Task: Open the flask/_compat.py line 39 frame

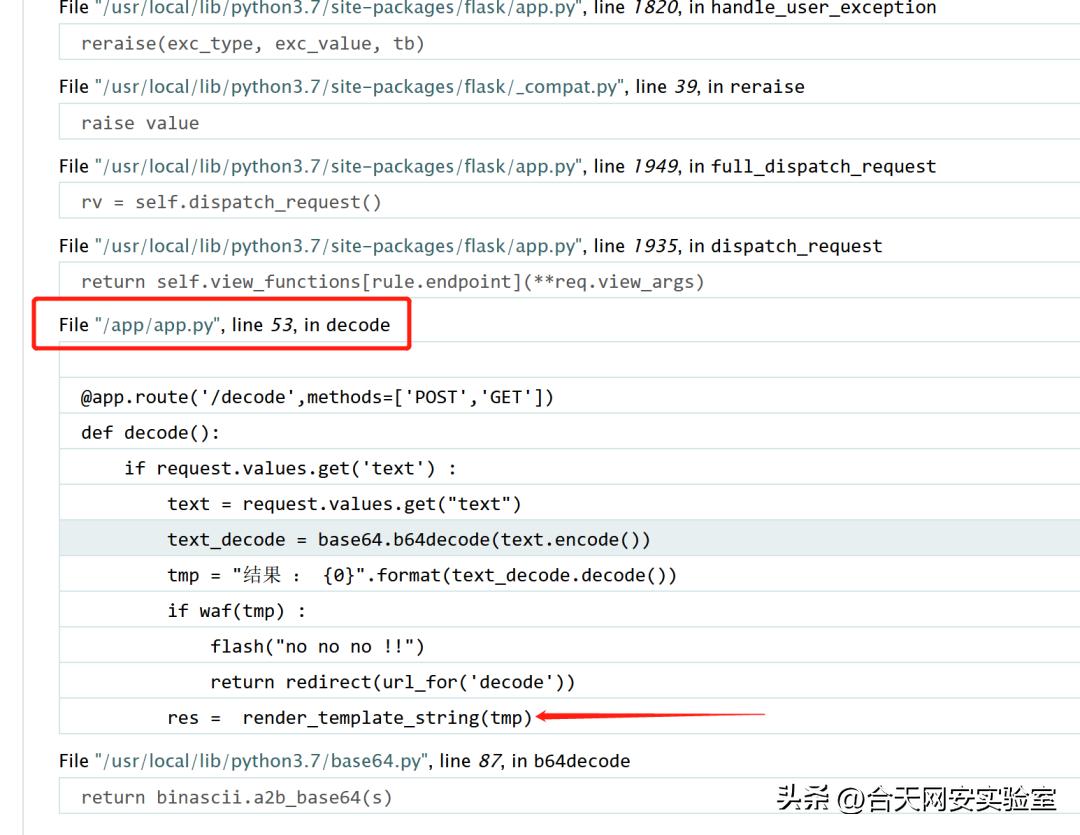Action: 431,87
